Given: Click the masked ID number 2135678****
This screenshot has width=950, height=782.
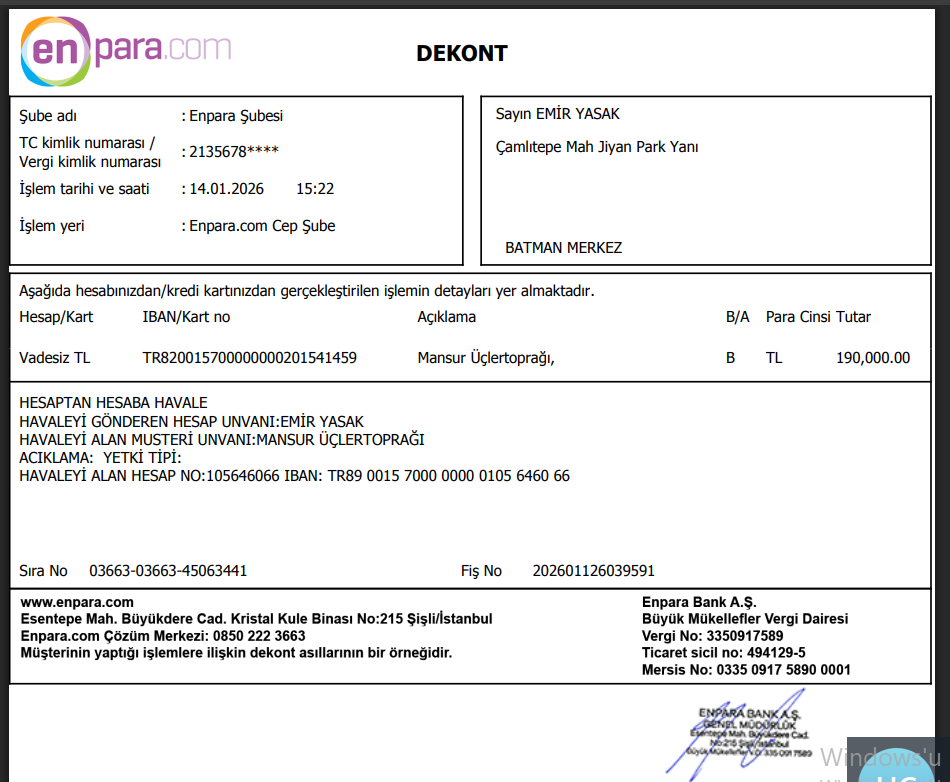Looking at the screenshot, I should (234, 151).
